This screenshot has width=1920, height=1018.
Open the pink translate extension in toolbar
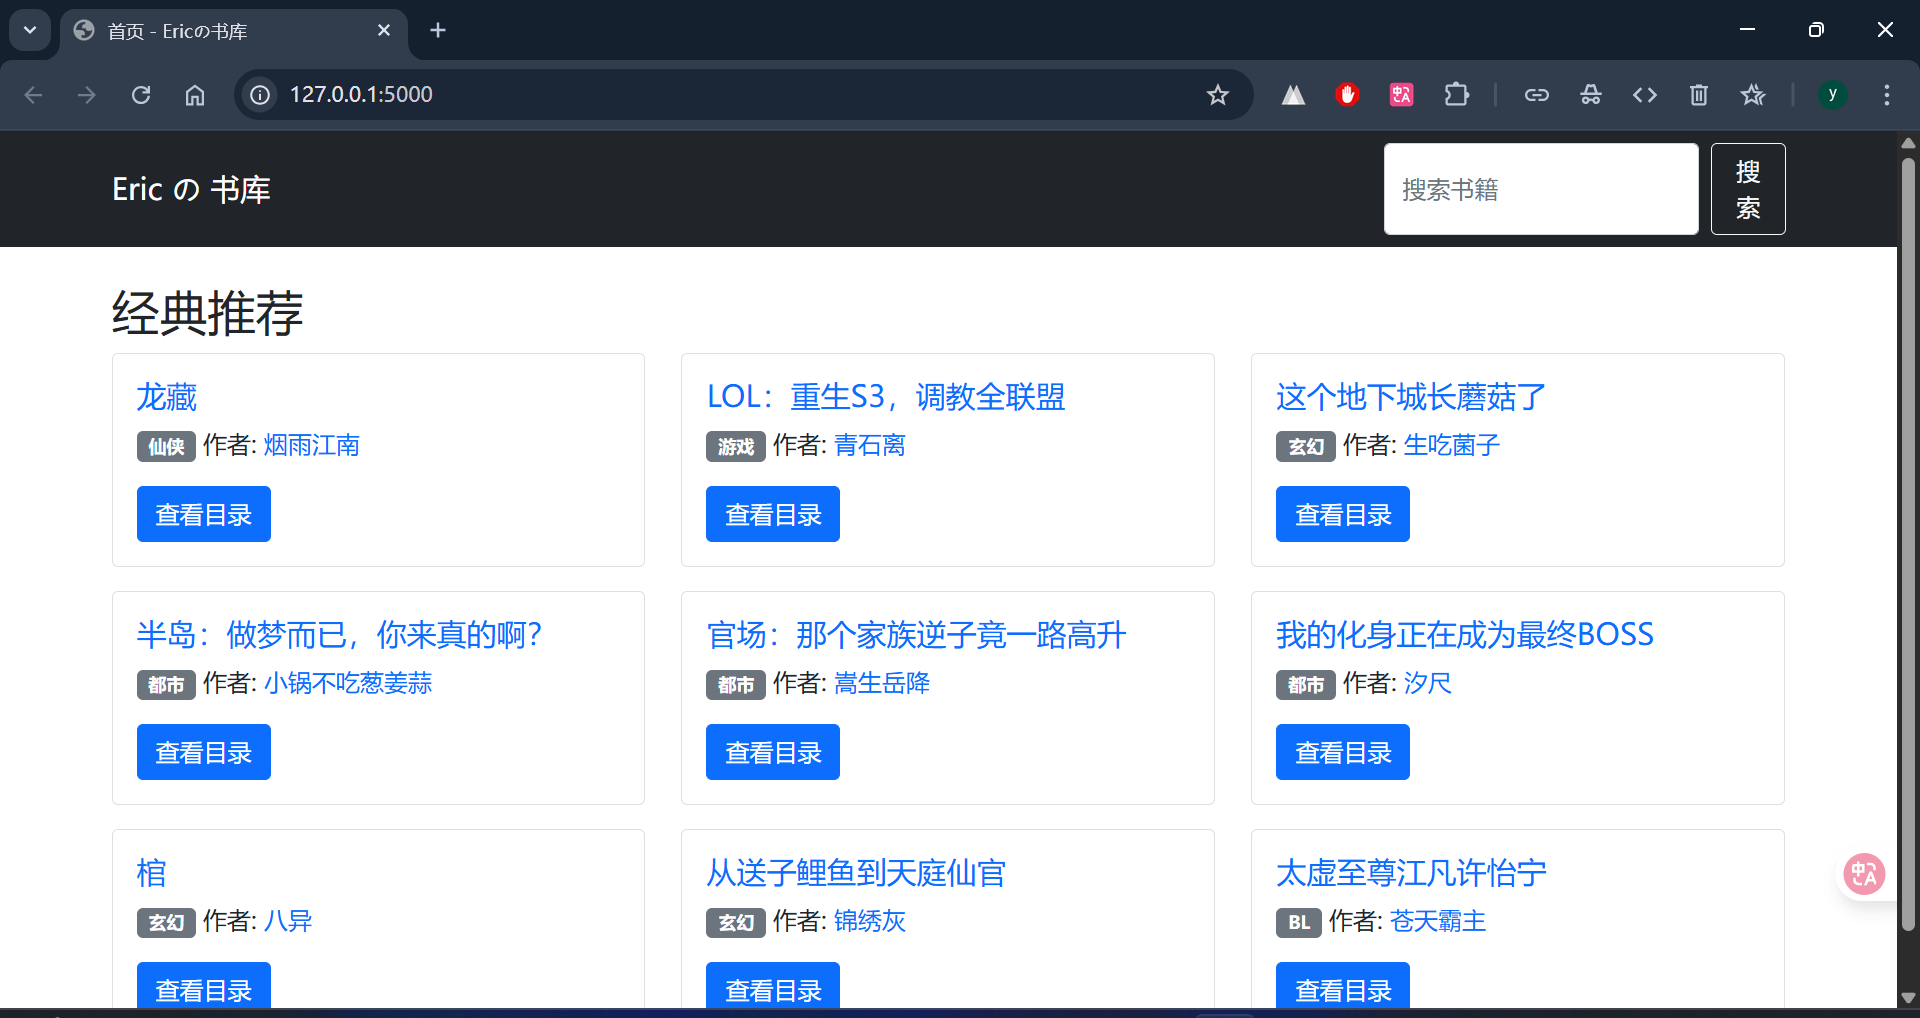pyautogui.click(x=1401, y=95)
